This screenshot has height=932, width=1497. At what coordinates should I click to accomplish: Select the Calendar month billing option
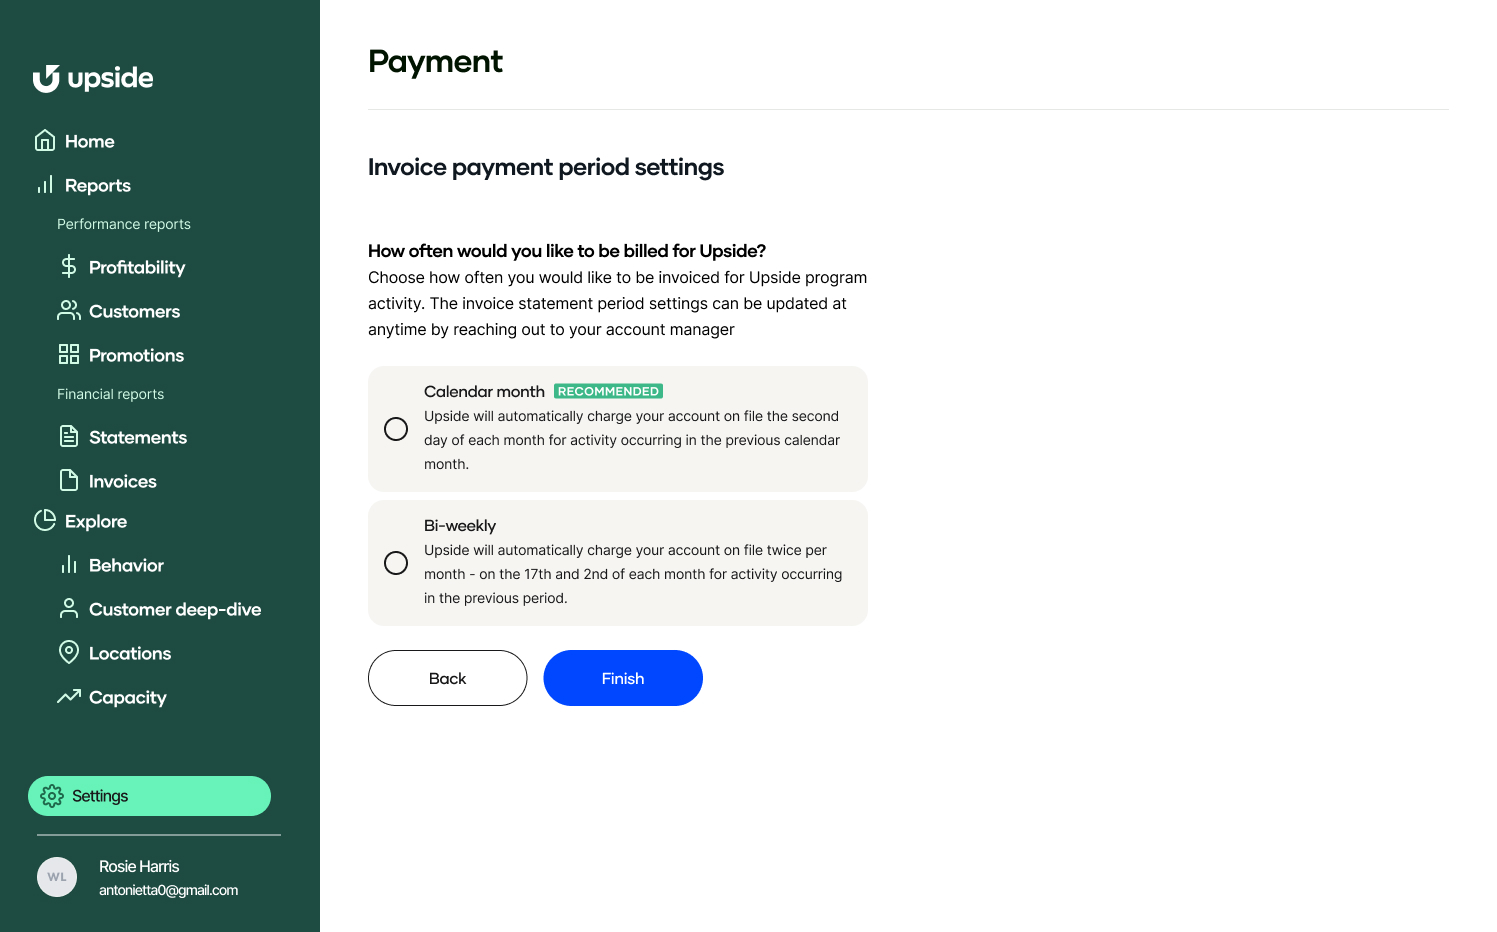[396, 428]
